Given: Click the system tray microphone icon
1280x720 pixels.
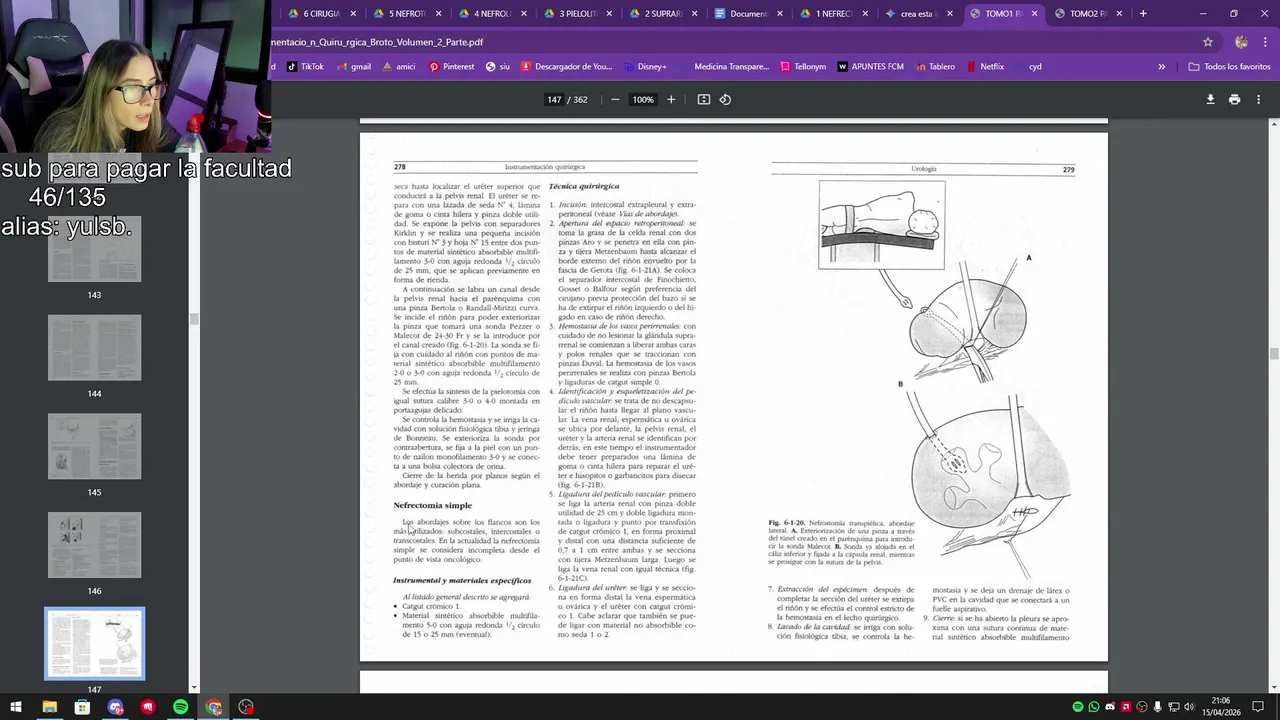Looking at the screenshot, I should (1158, 707).
